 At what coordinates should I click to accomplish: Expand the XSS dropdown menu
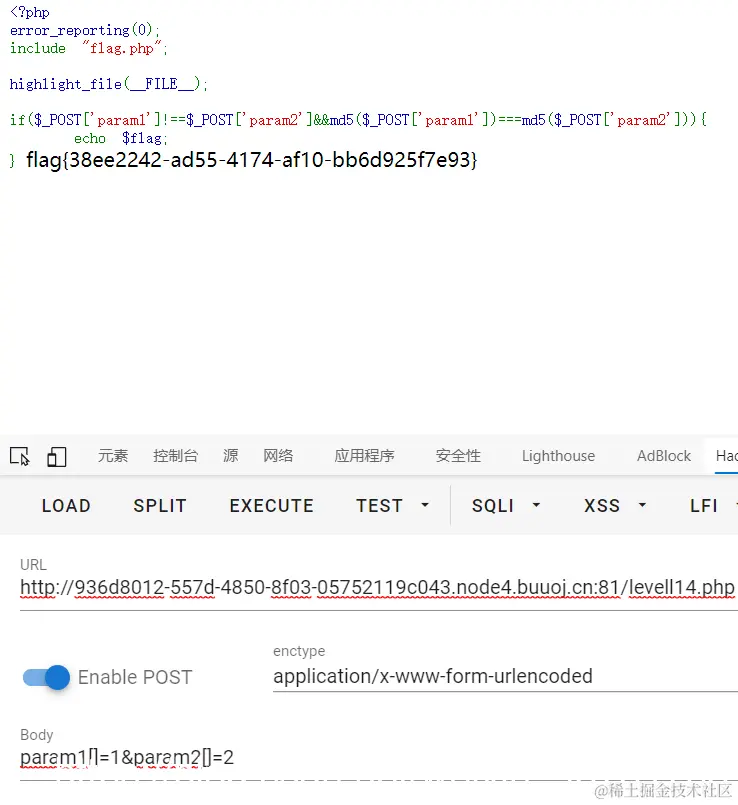tap(615, 506)
